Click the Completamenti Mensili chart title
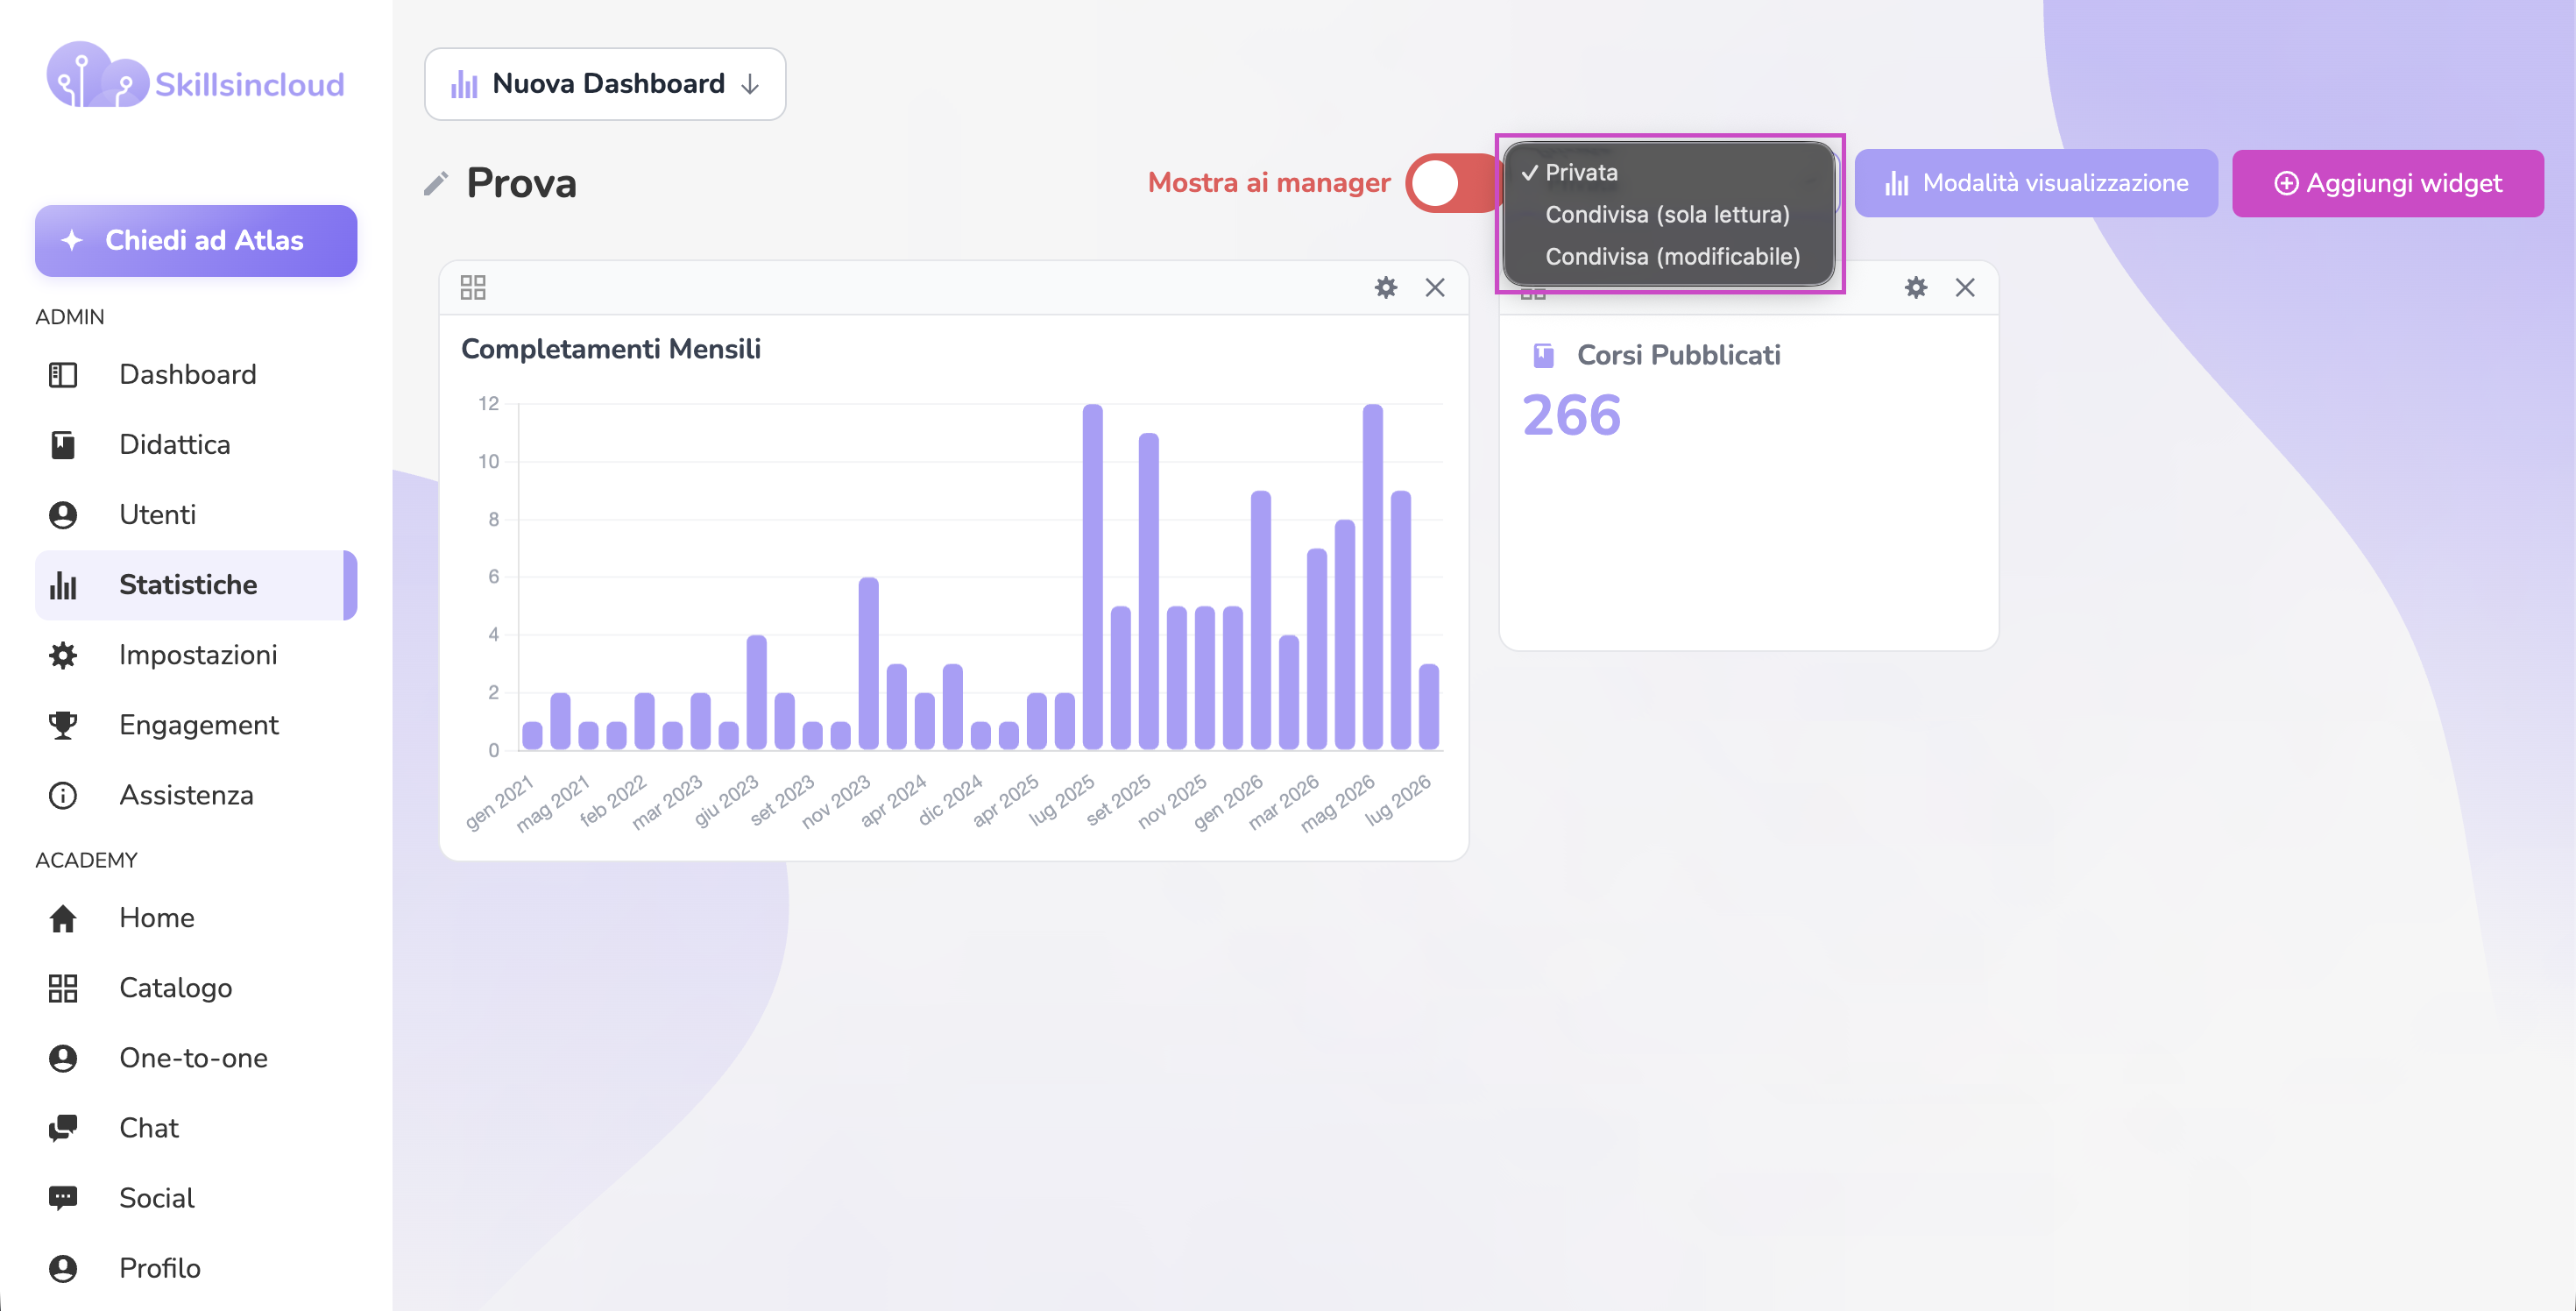The image size is (2576, 1311). click(x=611, y=349)
